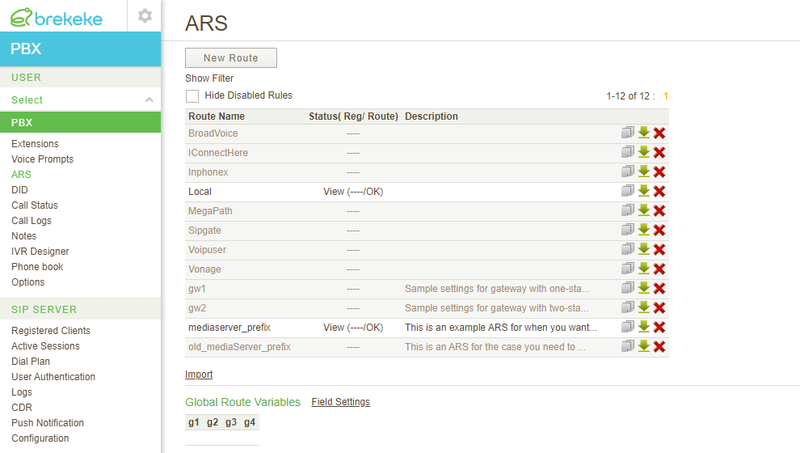Copy the gw1 route
Viewport: 800px width, 453px height.
628,288
